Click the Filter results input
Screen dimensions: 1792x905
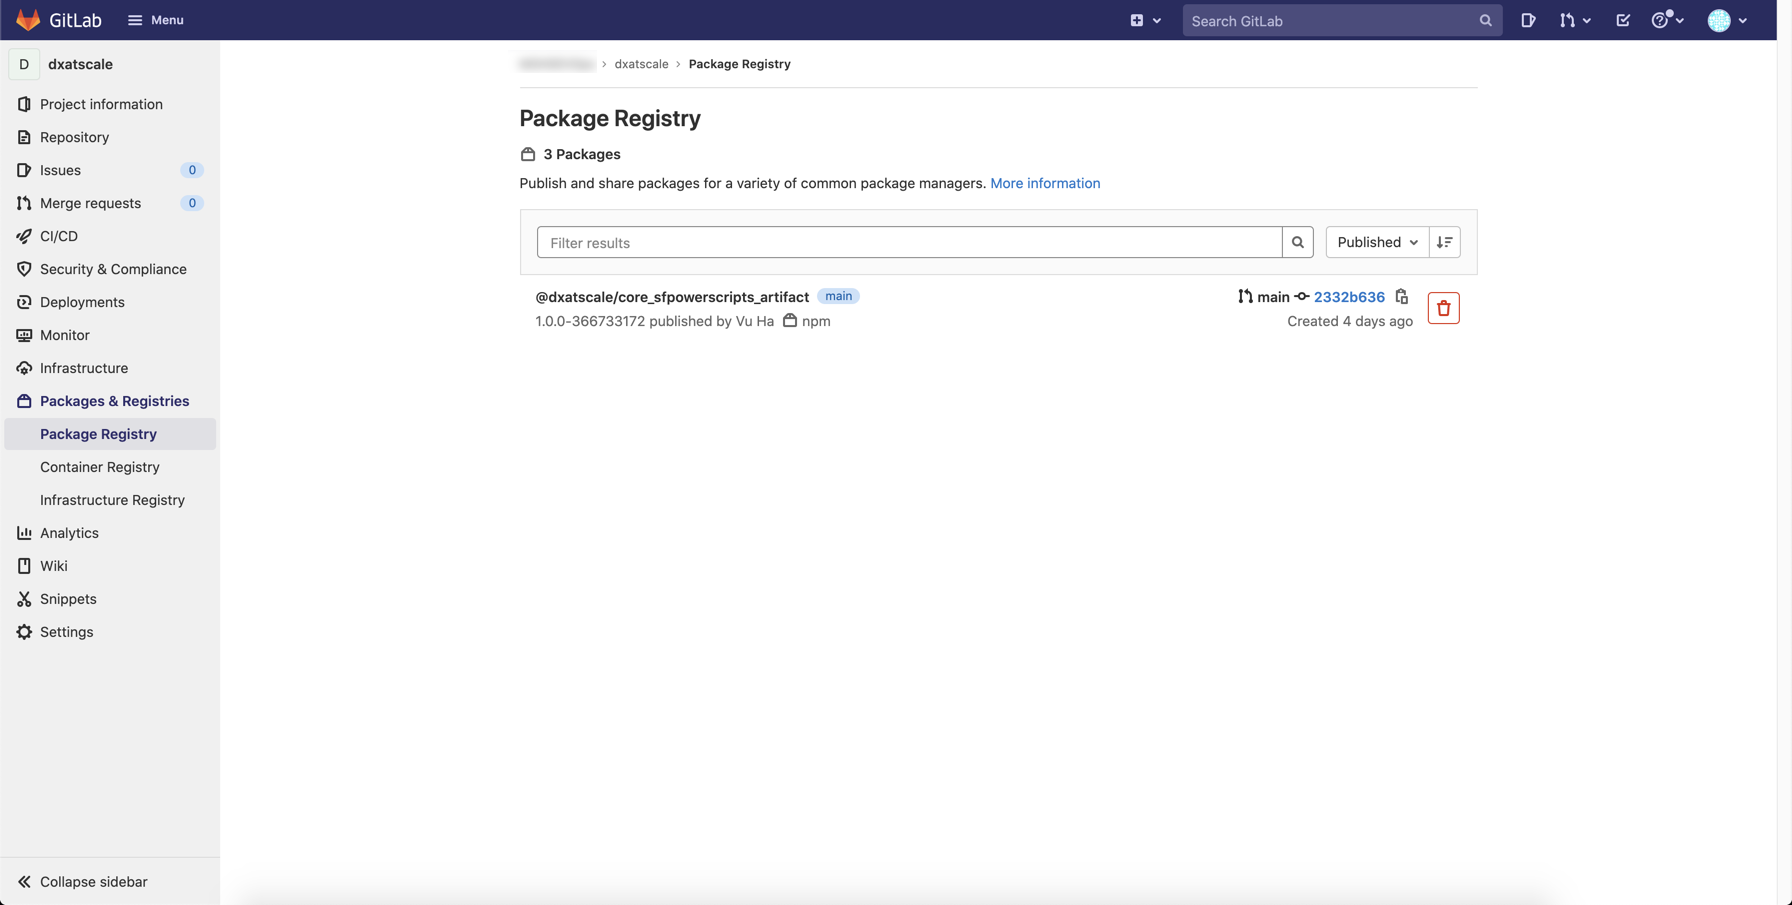(x=909, y=242)
